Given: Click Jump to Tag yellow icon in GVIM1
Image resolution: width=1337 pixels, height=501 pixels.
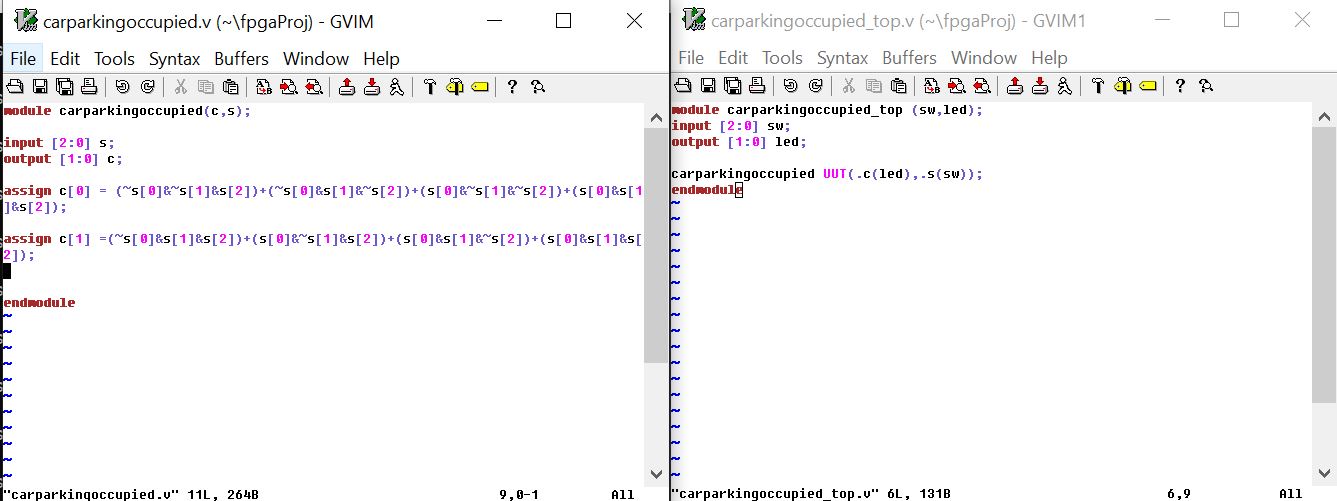Looking at the screenshot, I should click(1147, 86).
